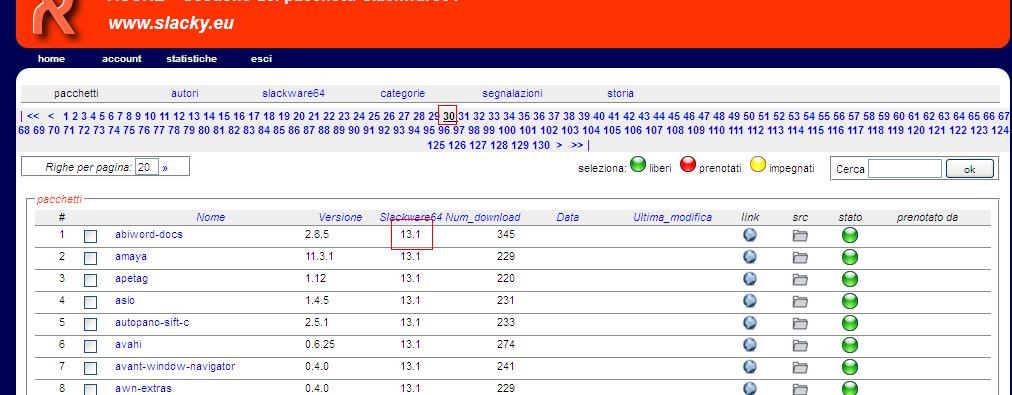
Task: Open the segnalazioni tab
Action: (512, 94)
